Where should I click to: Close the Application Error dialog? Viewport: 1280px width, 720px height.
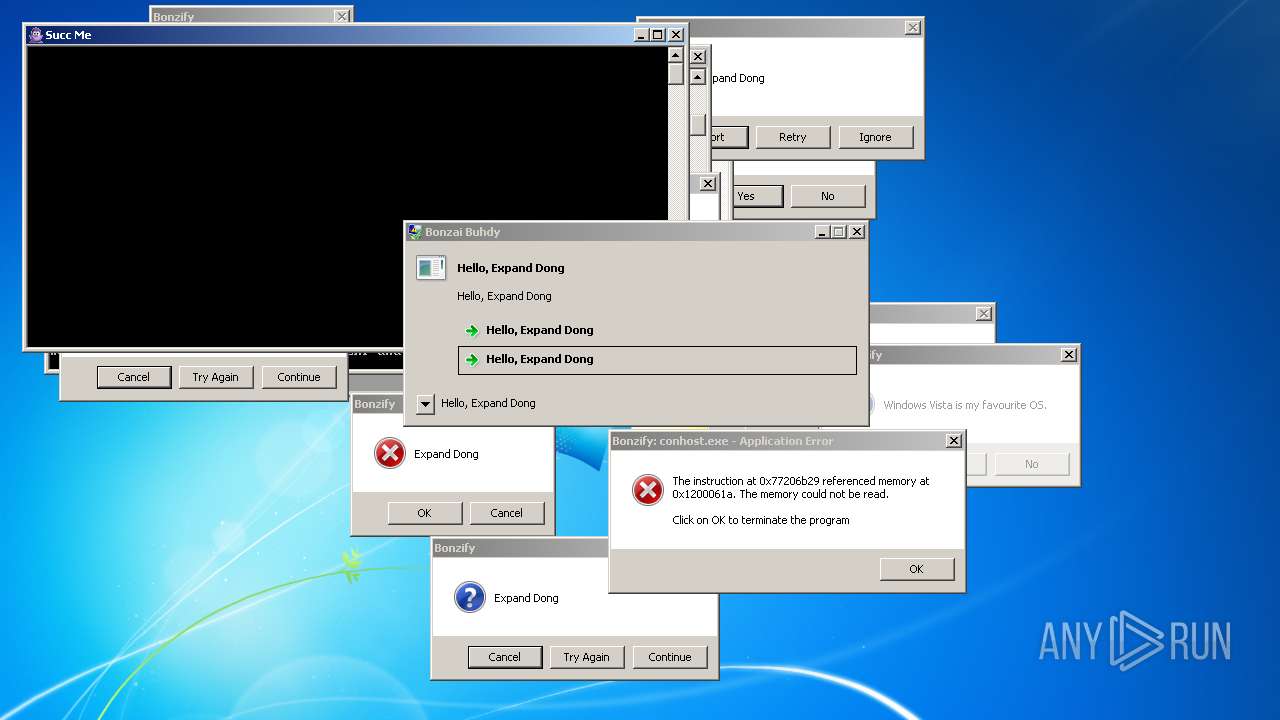pos(954,441)
